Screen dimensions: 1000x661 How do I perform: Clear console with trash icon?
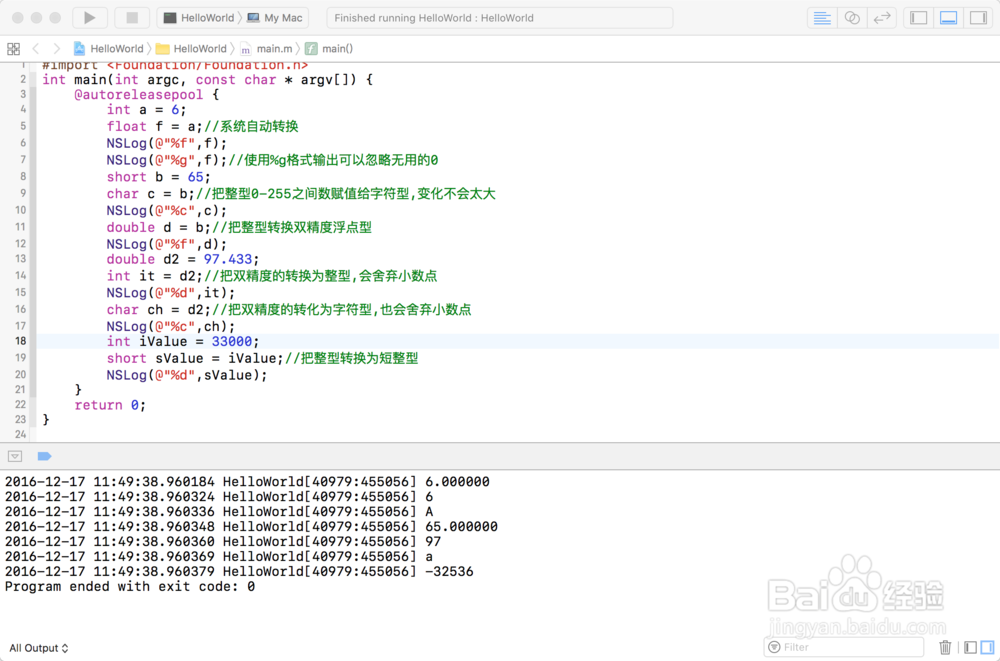click(x=945, y=648)
